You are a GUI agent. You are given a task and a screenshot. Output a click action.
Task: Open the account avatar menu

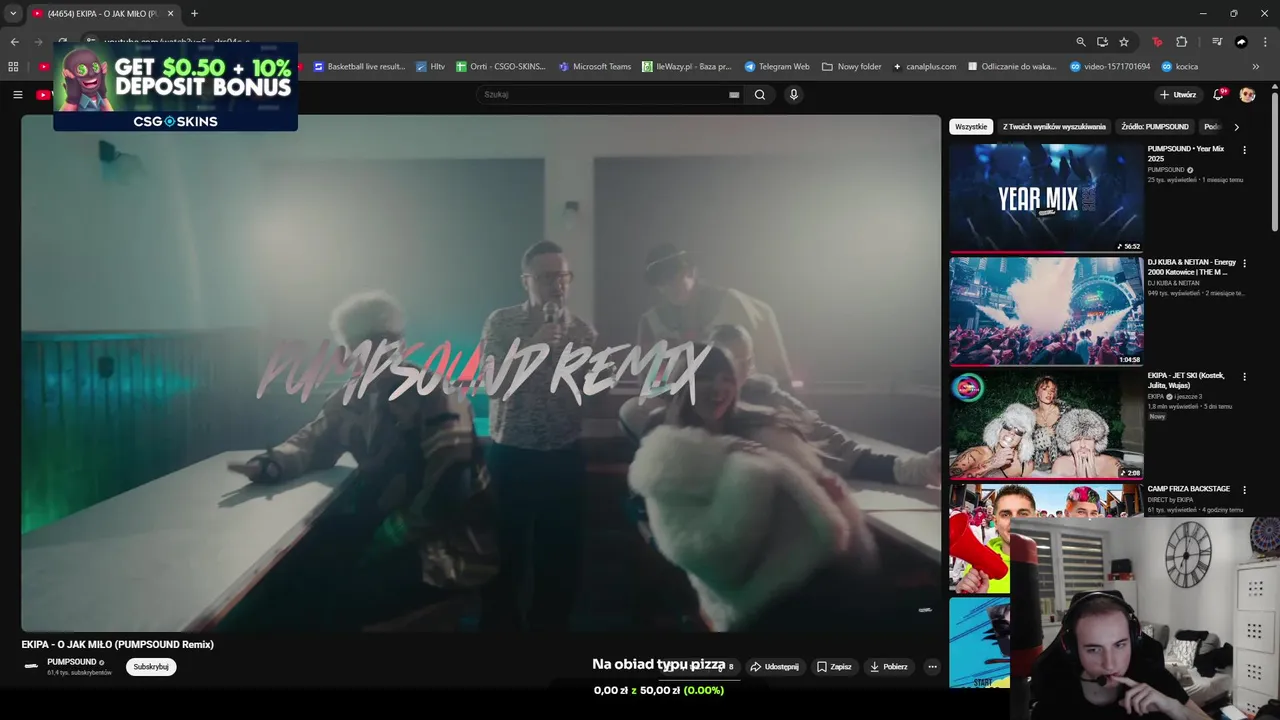(1247, 95)
